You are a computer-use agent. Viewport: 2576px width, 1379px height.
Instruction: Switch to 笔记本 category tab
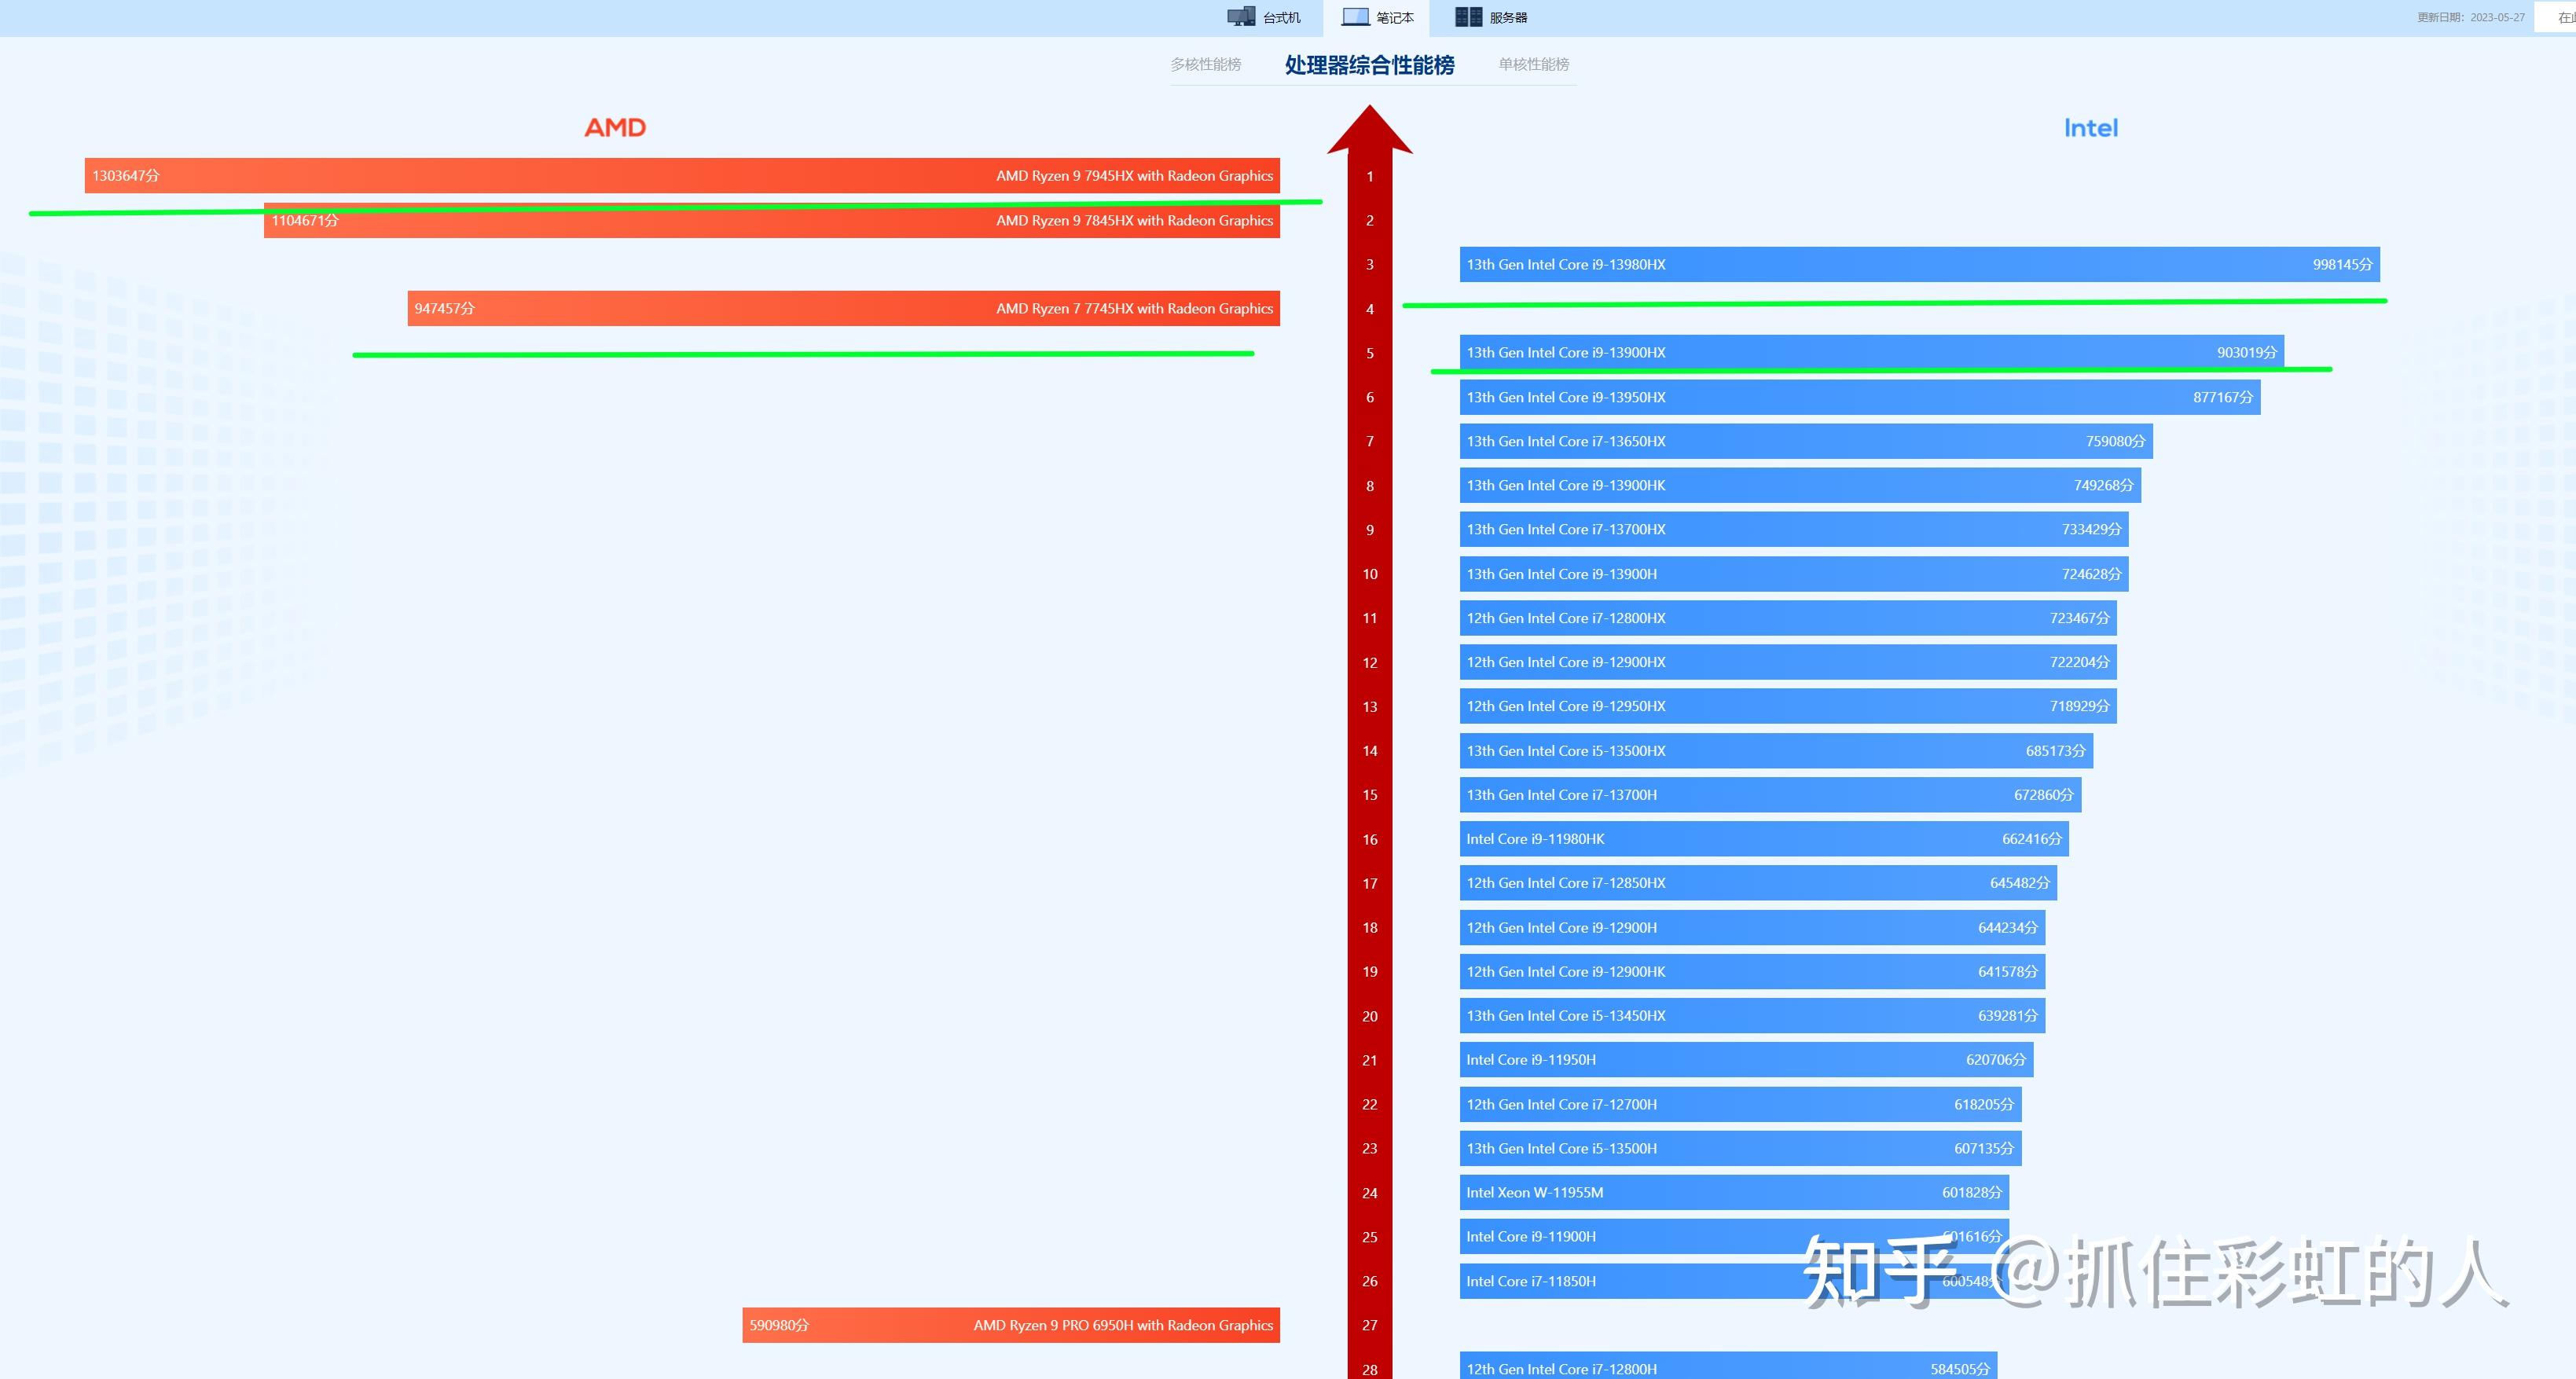coord(1377,17)
